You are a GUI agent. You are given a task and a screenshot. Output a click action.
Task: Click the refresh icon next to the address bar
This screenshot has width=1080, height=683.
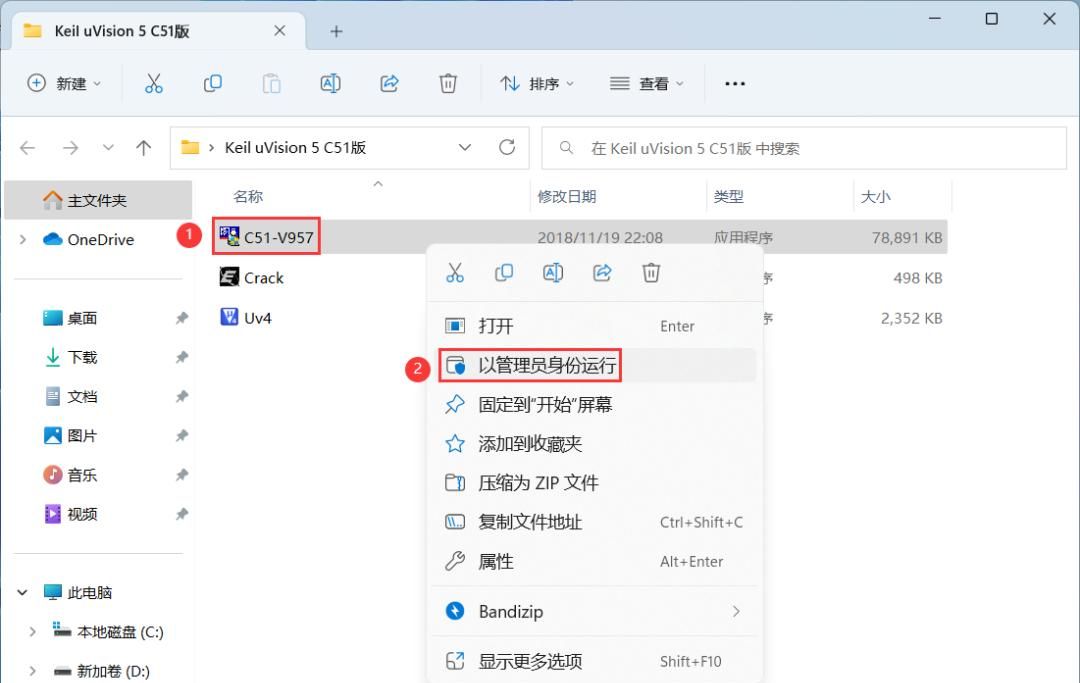coord(505,147)
